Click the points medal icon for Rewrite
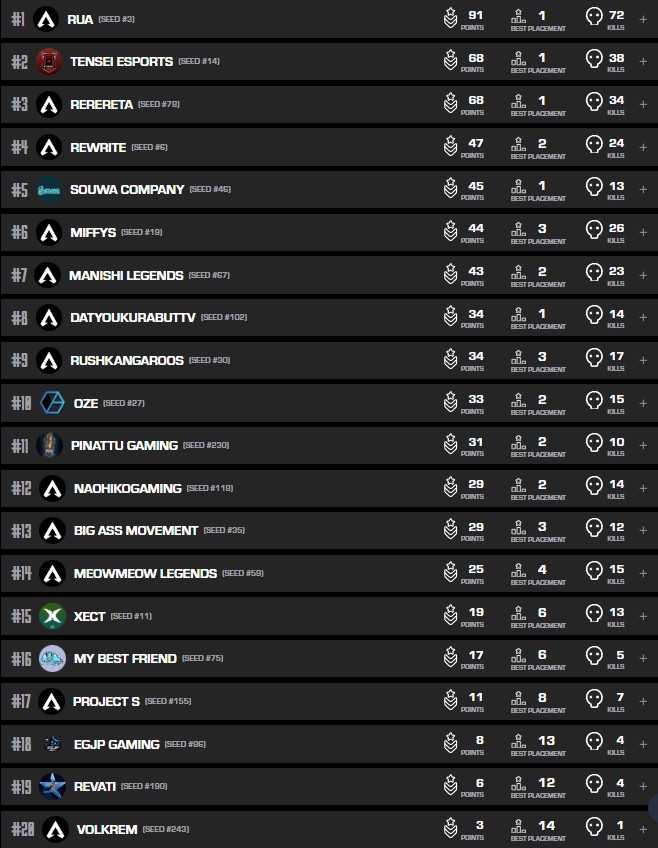 (x=451, y=147)
